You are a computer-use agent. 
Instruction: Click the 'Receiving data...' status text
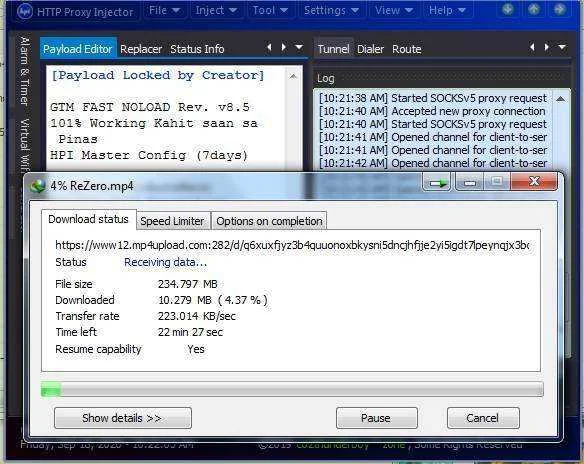coord(166,262)
